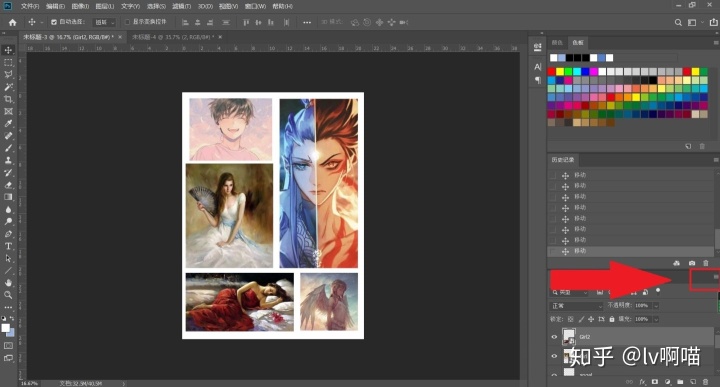
Task: Select the Horizontal Type tool
Action: coord(8,246)
